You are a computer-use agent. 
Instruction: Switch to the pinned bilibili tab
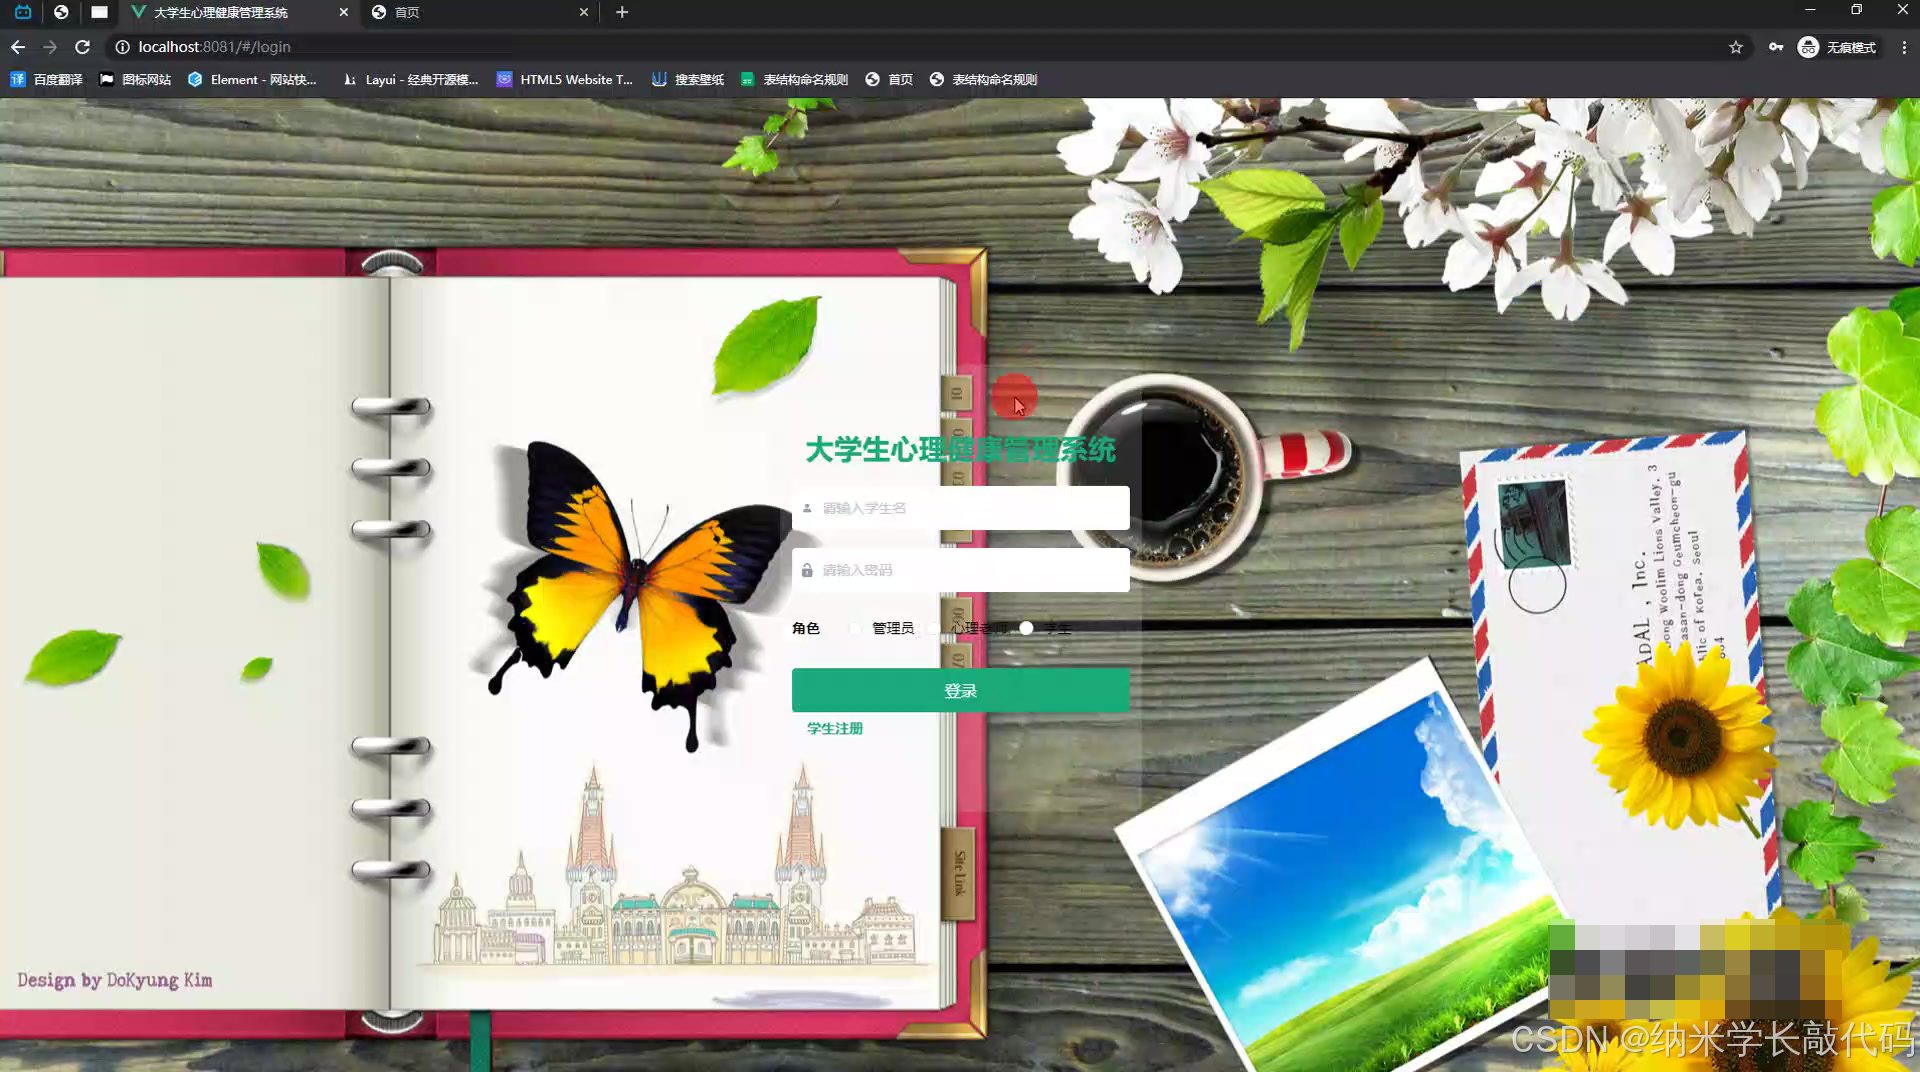point(23,12)
